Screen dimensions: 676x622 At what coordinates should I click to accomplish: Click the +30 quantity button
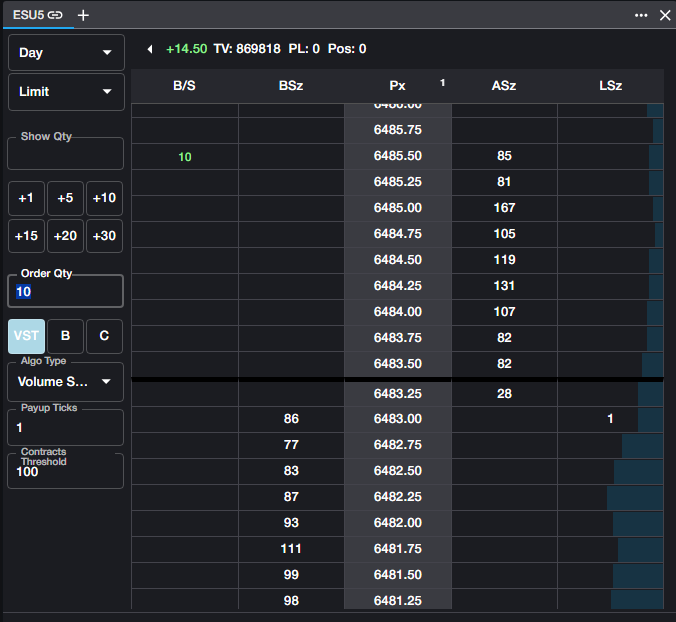click(x=104, y=236)
